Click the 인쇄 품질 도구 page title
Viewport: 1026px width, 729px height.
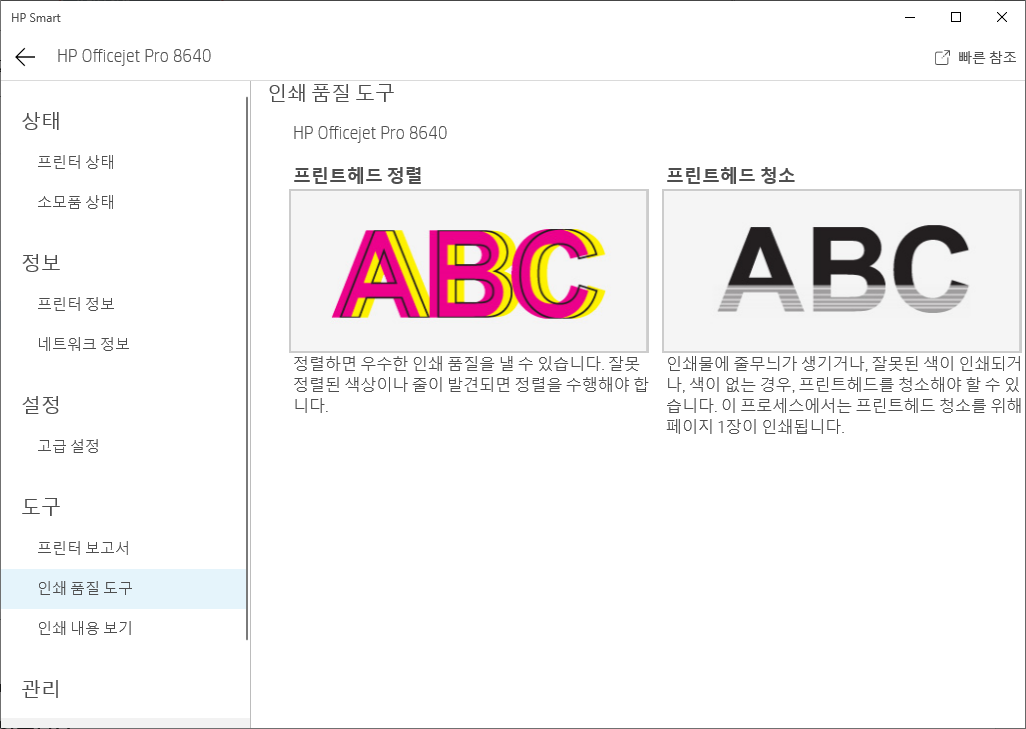[331, 93]
